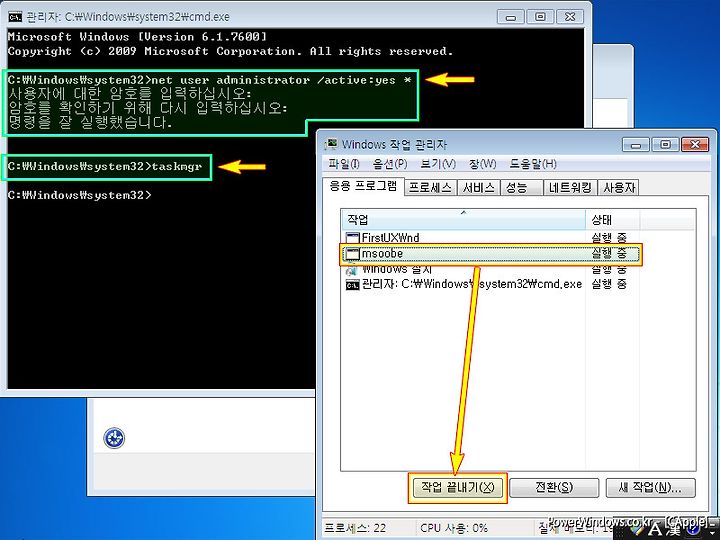Select the FirstUXWnd task row
The height and width of the screenshot is (540, 720).
491,238
